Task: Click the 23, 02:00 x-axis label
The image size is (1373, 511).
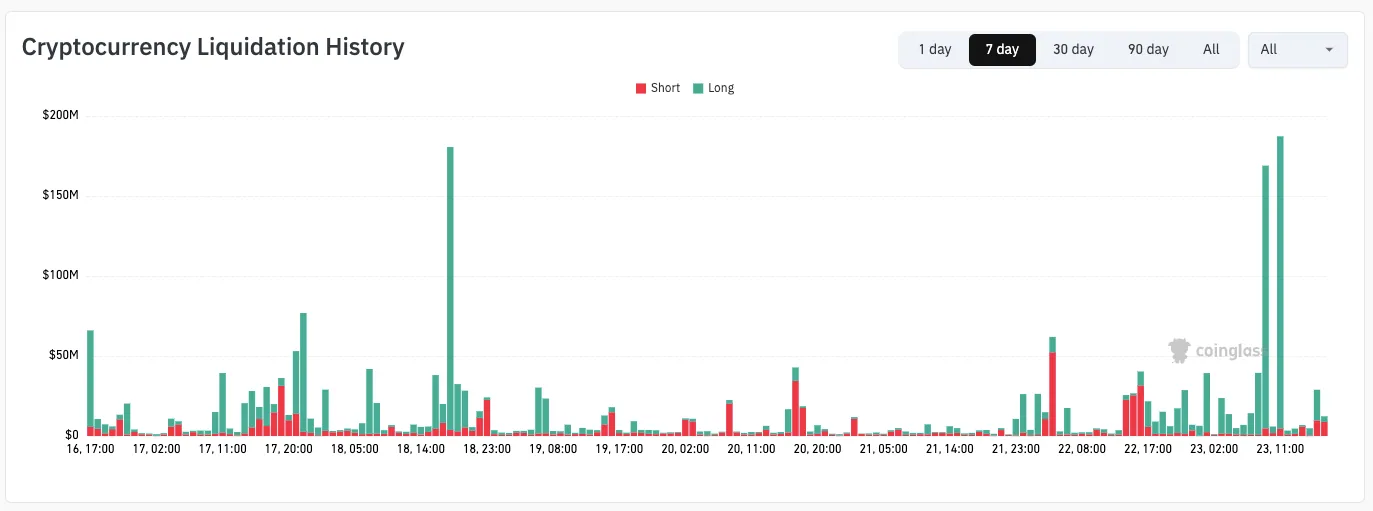Action: coord(1214,450)
